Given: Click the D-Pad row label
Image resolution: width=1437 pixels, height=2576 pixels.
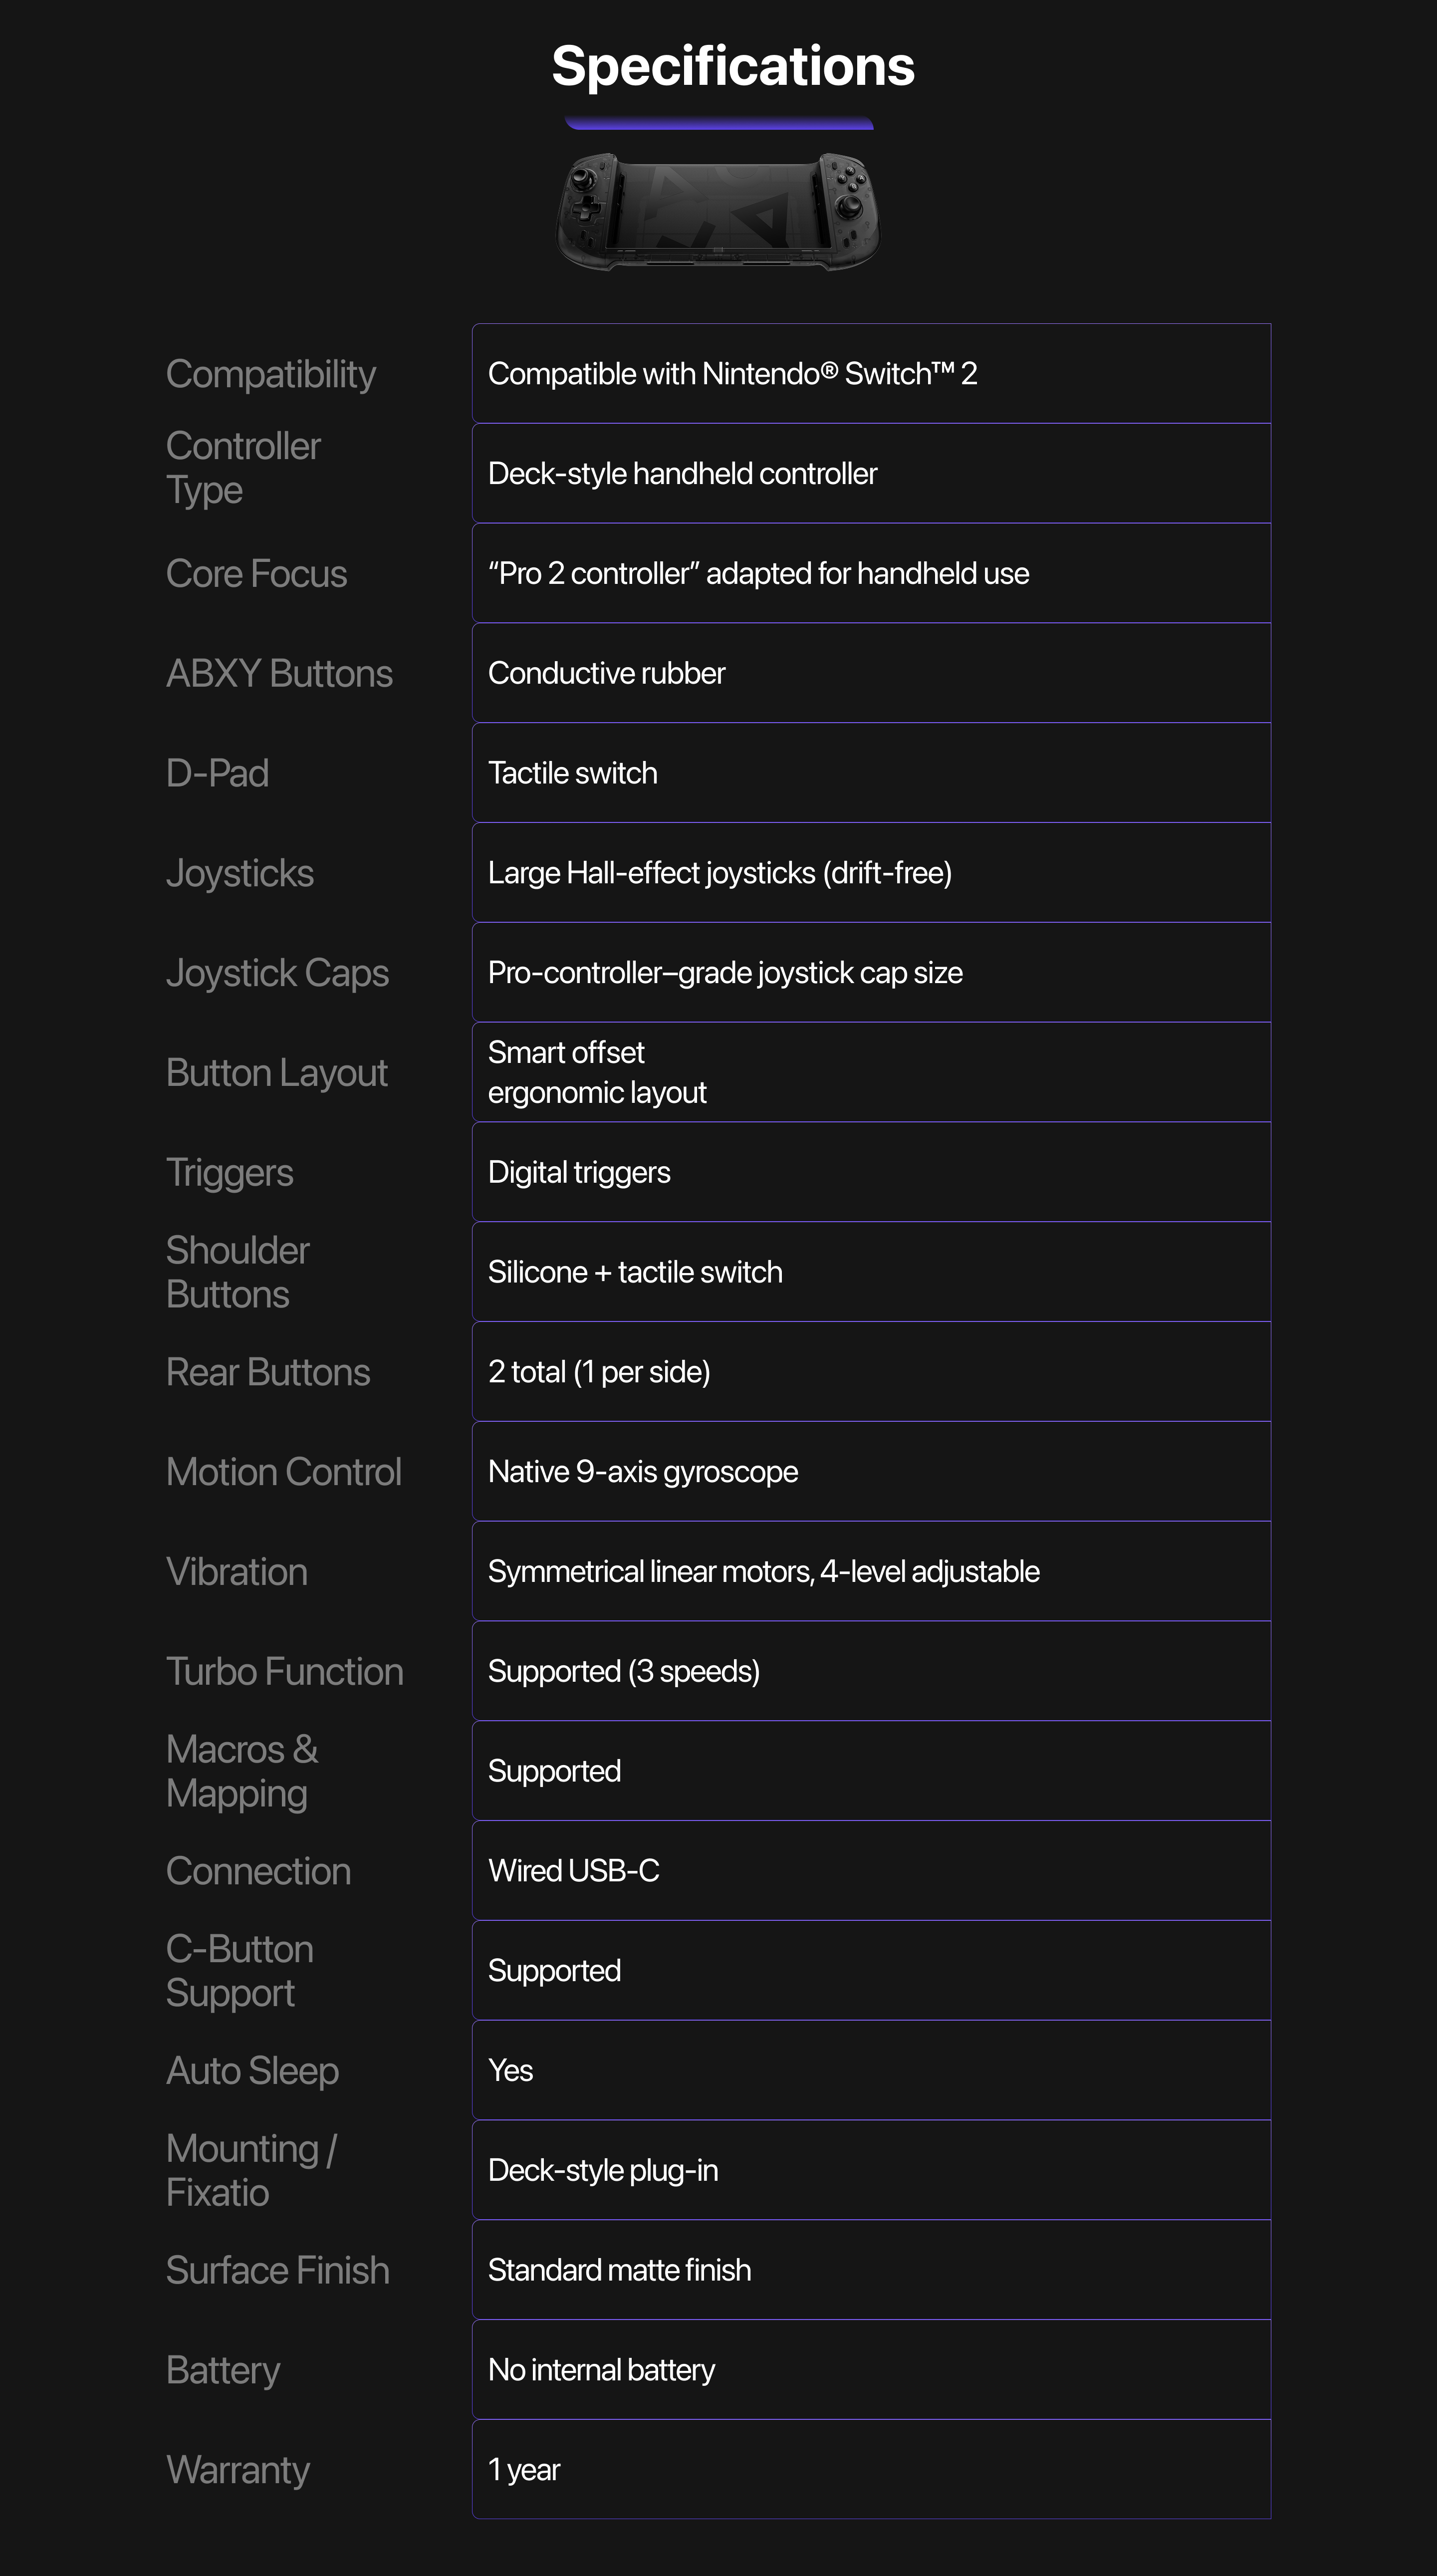Looking at the screenshot, I should coord(217,773).
